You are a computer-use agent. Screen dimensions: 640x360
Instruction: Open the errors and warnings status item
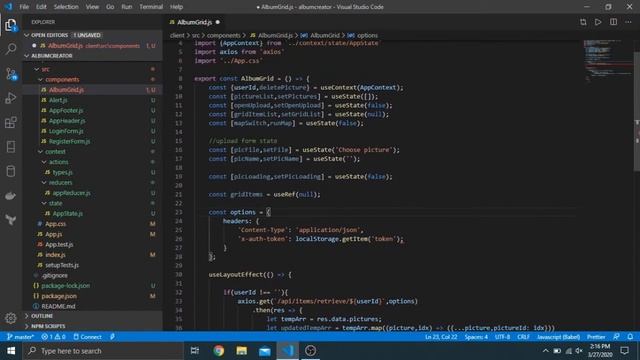coord(53,337)
